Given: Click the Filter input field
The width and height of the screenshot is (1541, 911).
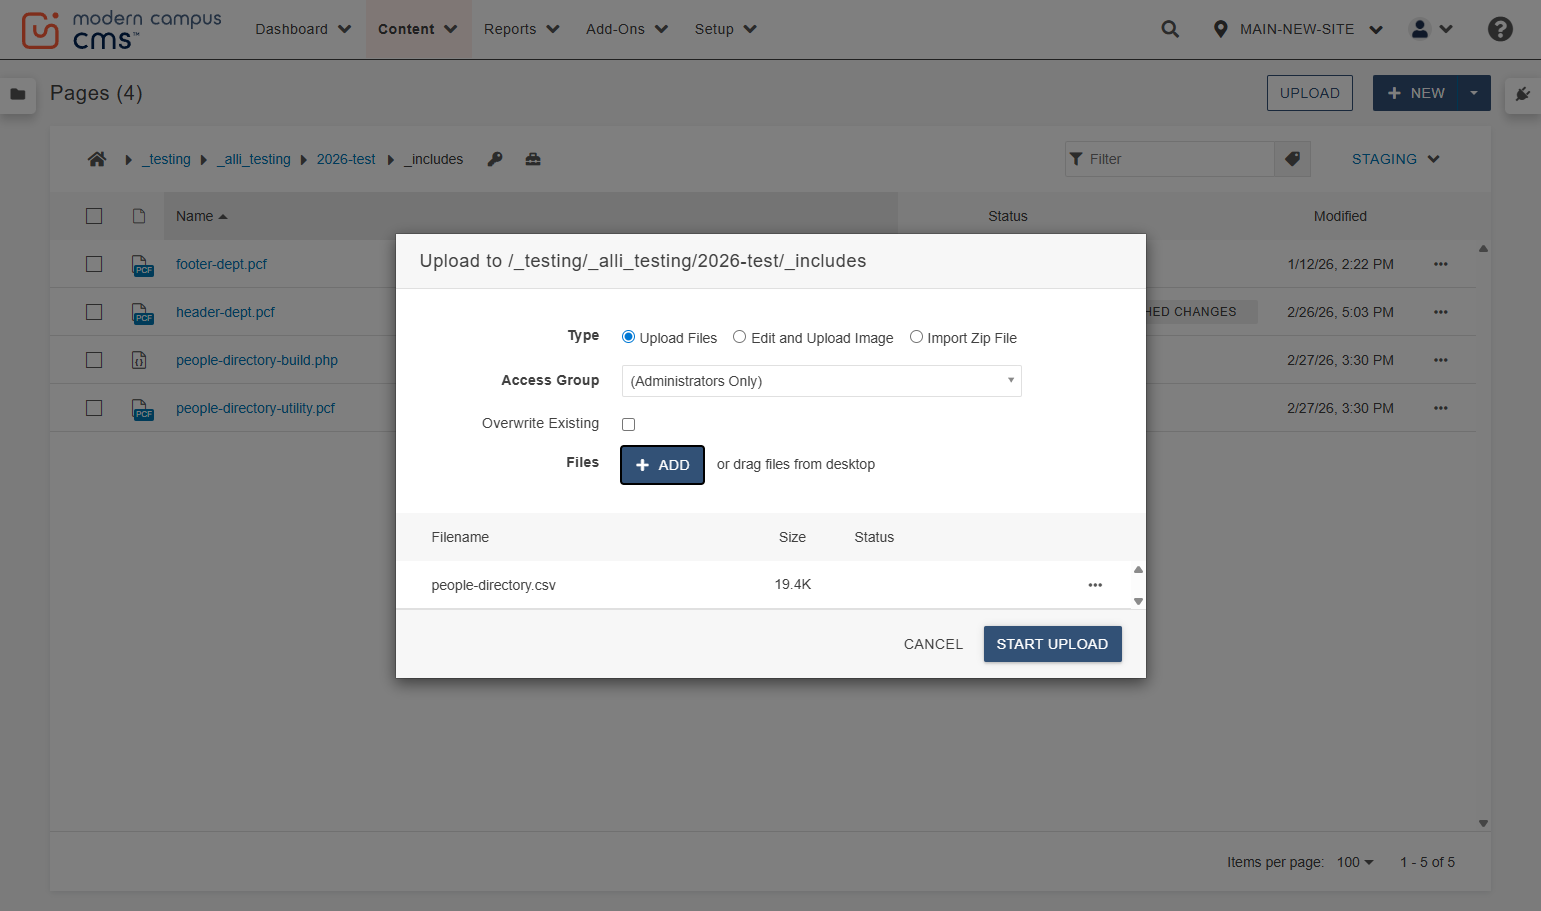Looking at the screenshot, I should 1170,159.
